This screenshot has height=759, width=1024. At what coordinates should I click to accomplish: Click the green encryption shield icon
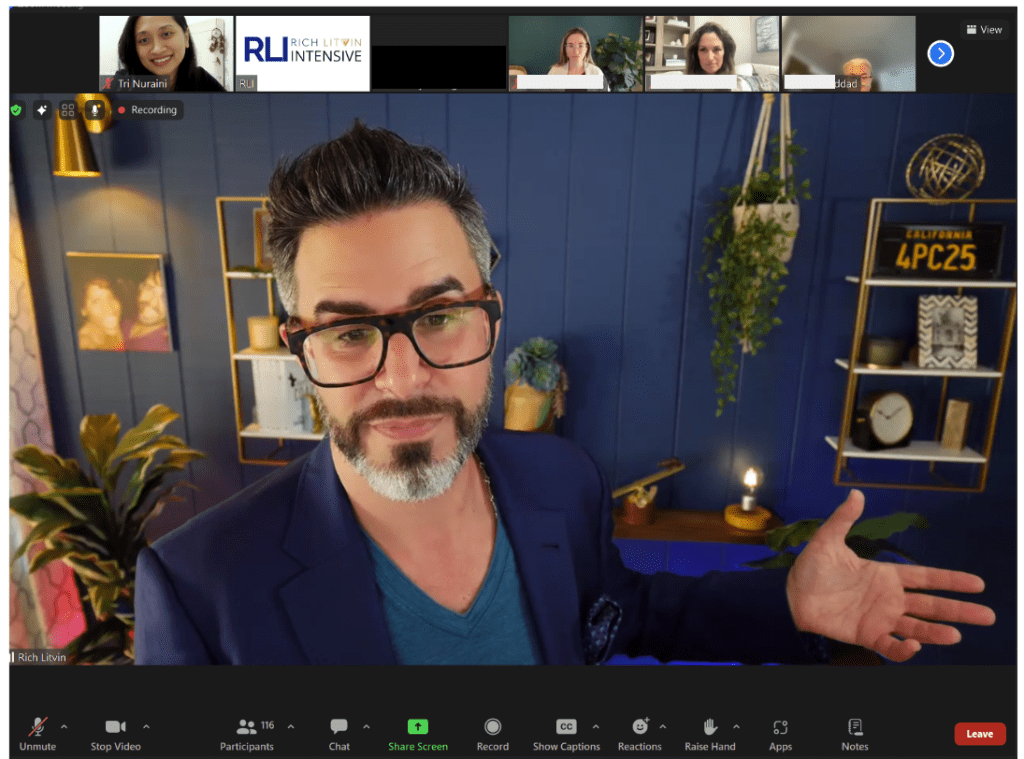point(16,110)
